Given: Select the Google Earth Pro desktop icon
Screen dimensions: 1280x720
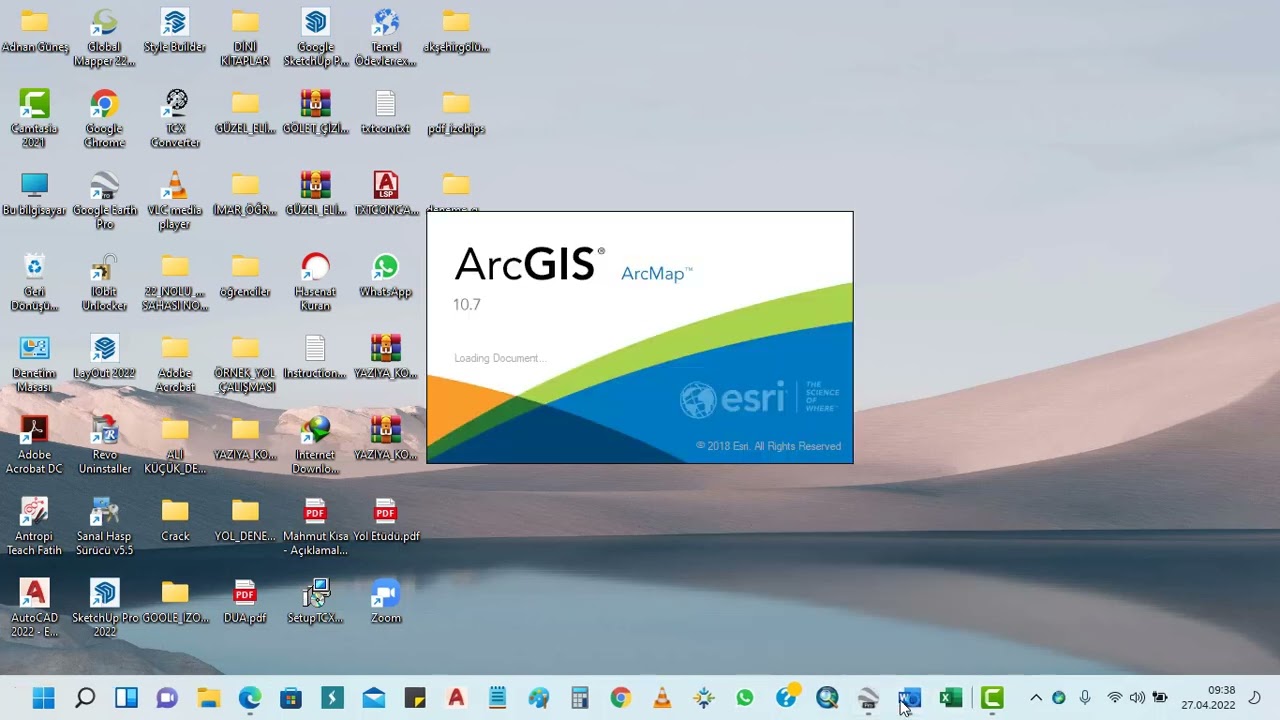Looking at the screenshot, I should click(104, 201).
